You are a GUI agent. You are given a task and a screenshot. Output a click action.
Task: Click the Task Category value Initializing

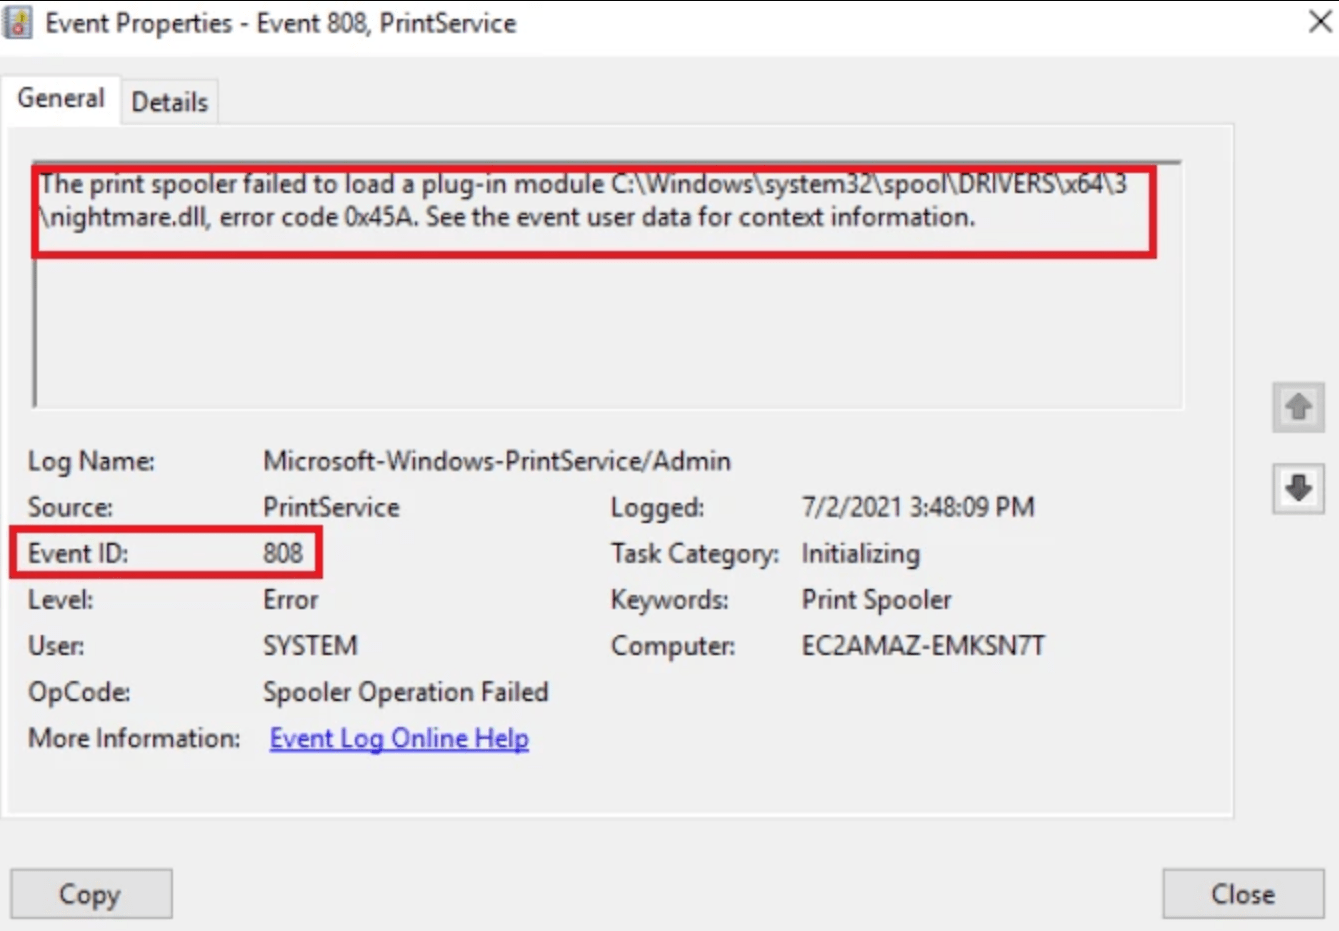click(860, 553)
